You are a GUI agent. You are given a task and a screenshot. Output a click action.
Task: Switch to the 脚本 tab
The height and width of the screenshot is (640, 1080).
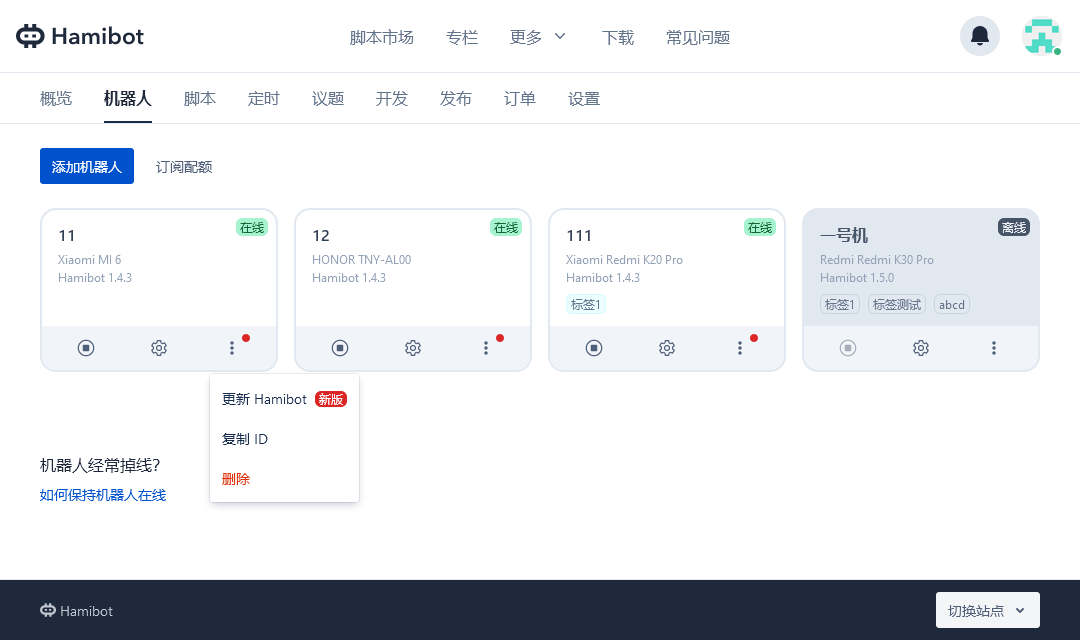(x=200, y=98)
